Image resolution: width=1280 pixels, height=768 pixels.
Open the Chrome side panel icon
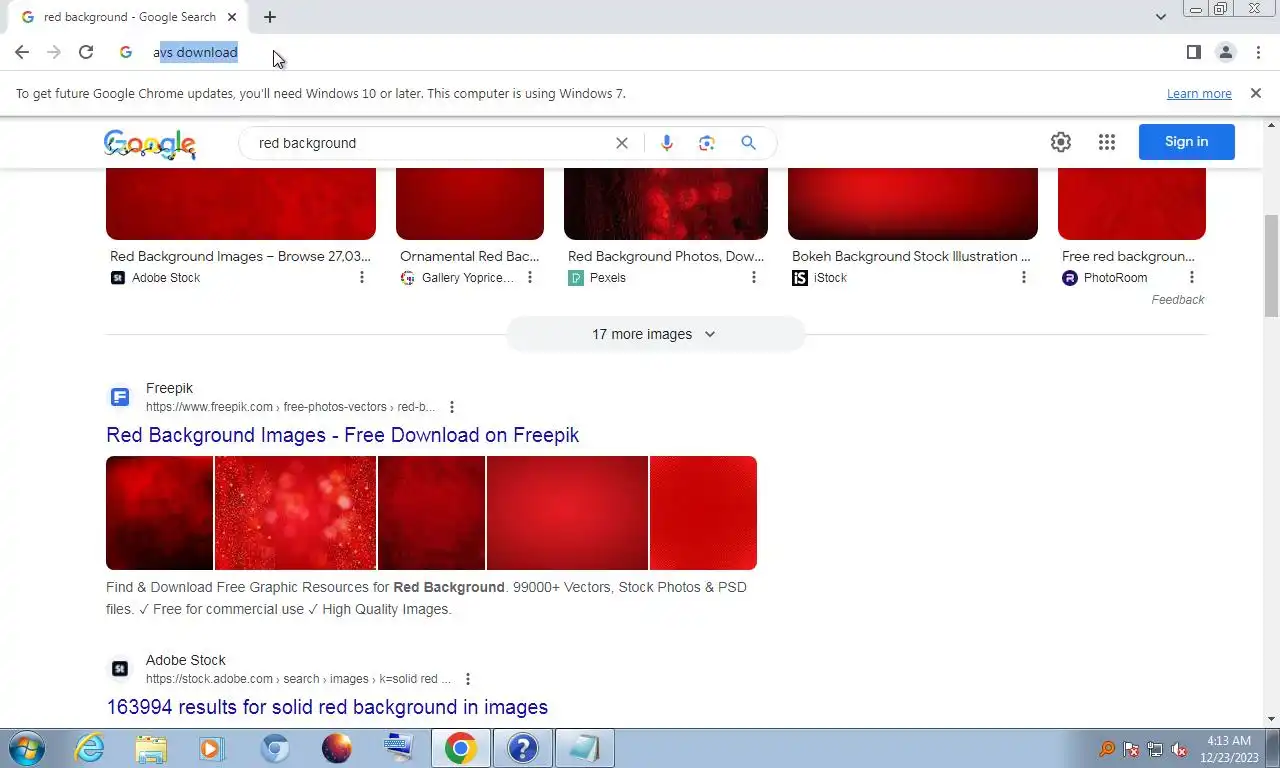1193,52
